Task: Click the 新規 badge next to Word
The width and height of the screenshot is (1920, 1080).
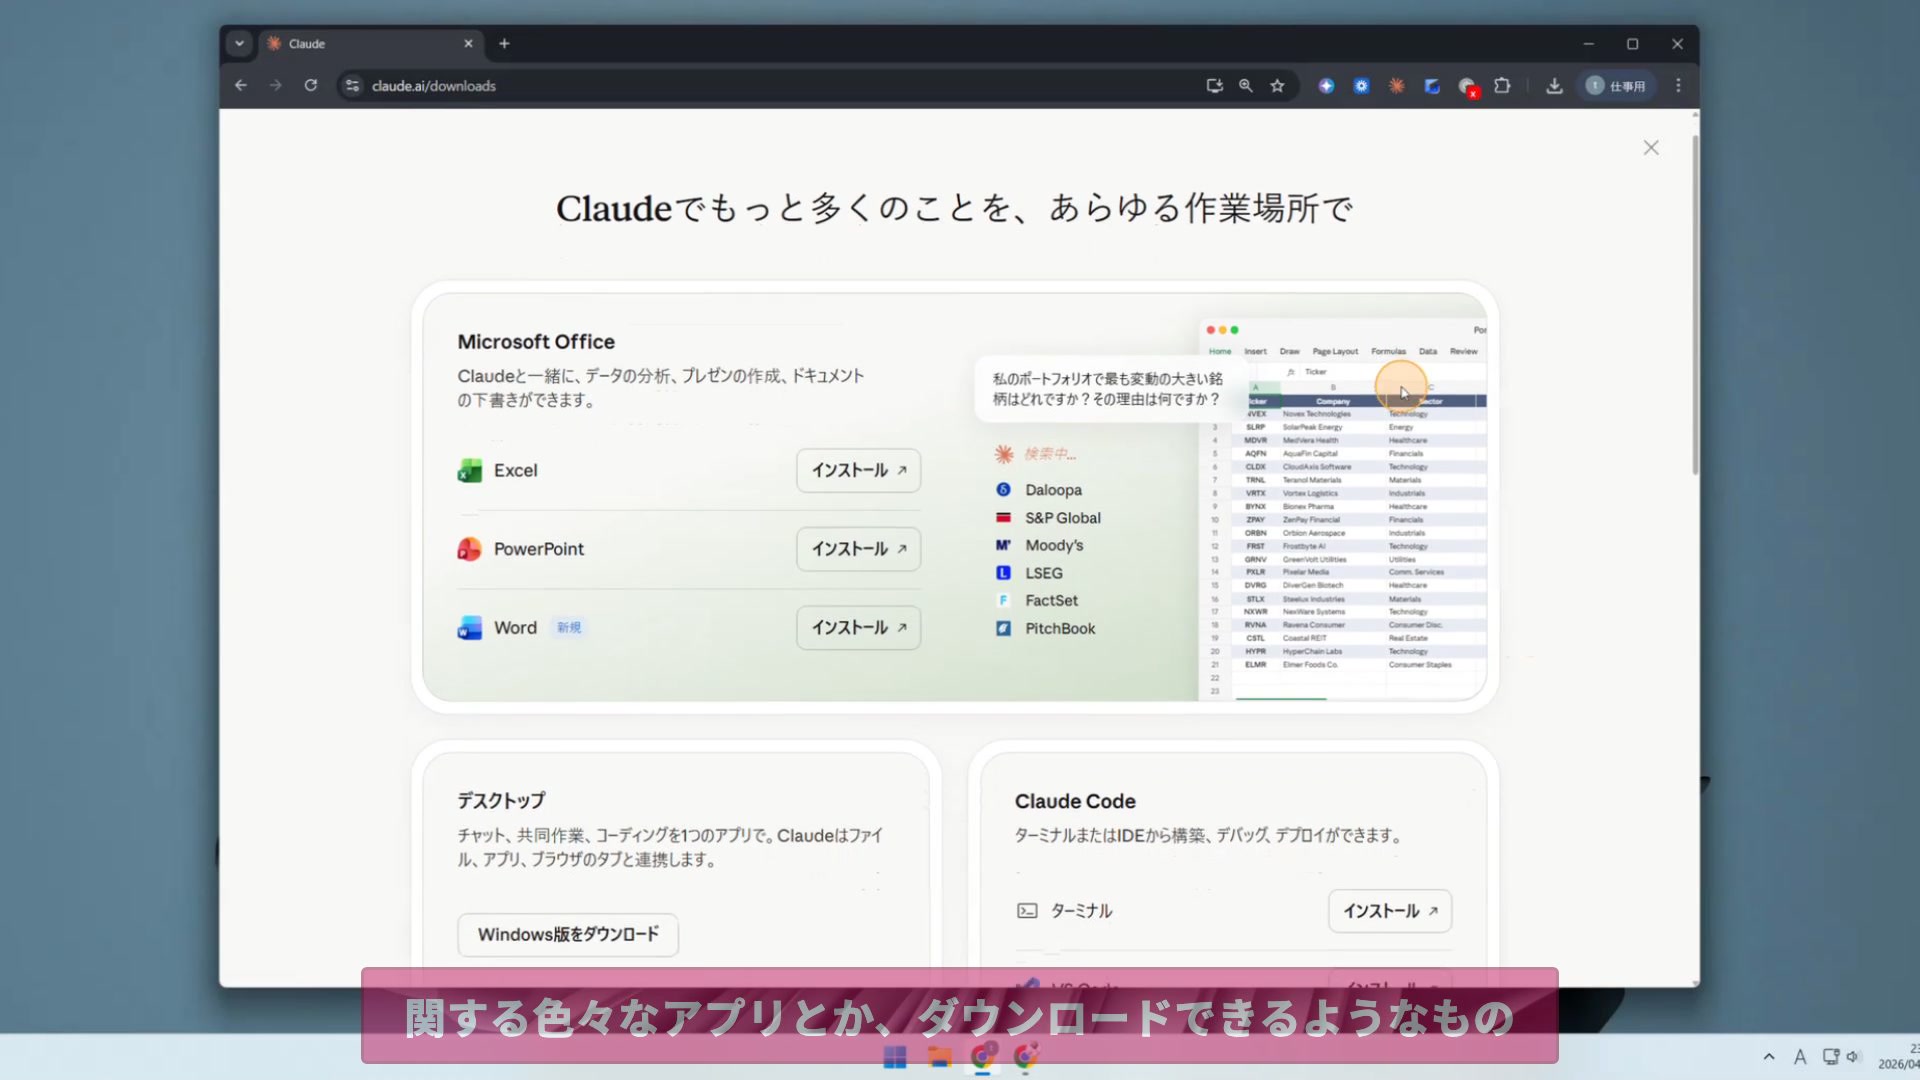Action: tap(569, 628)
